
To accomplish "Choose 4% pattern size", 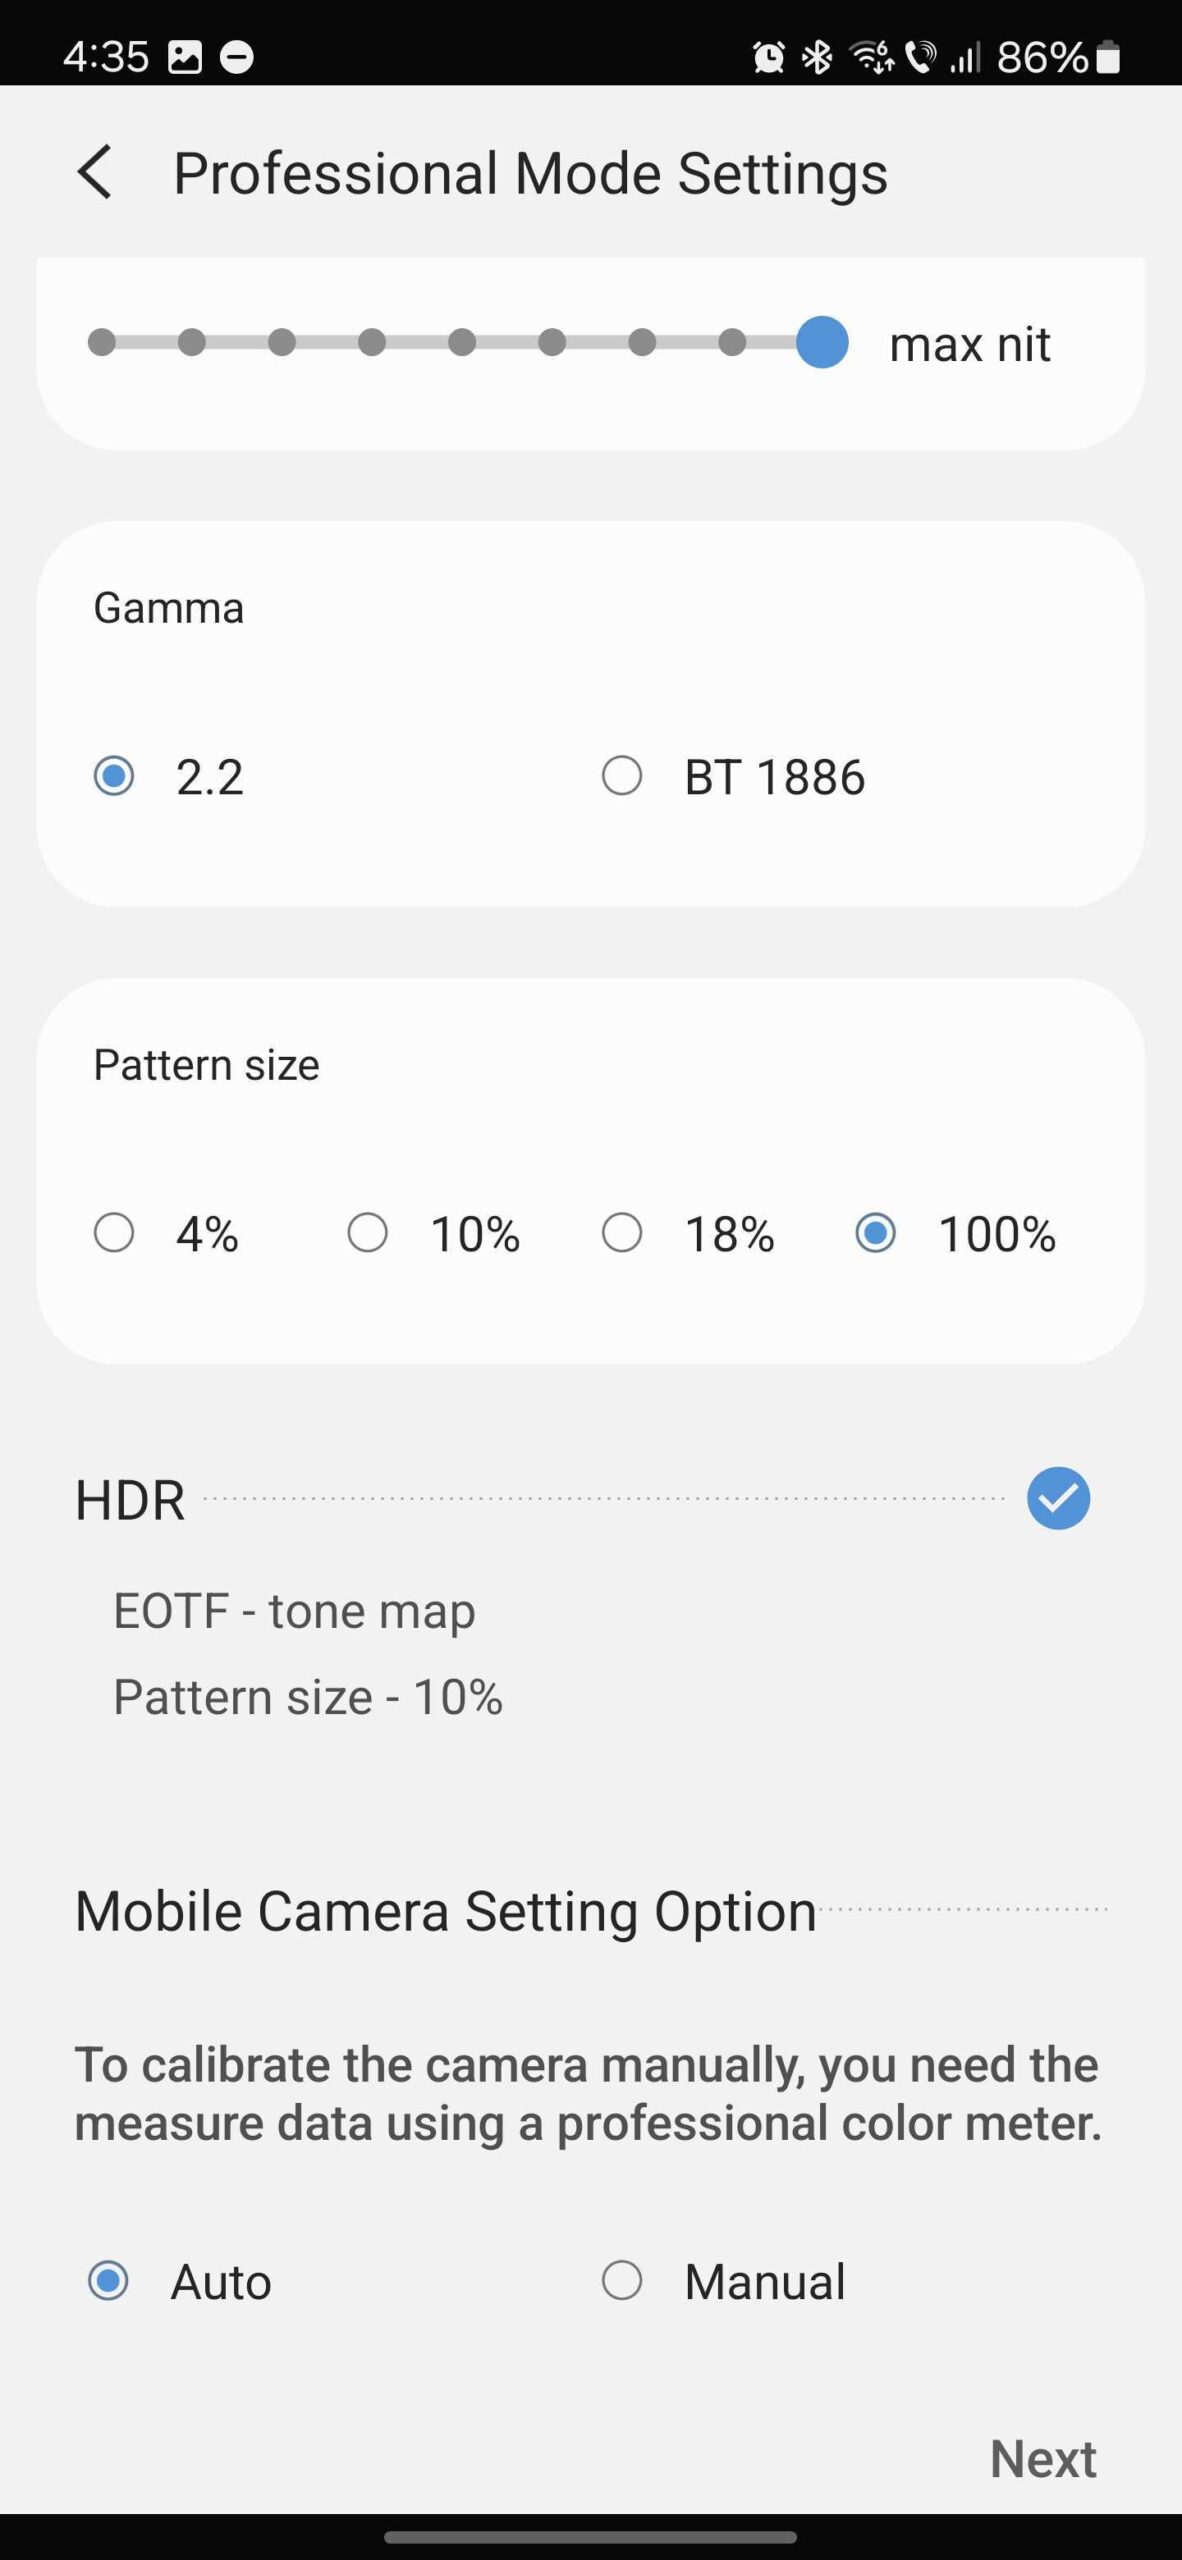I will [114, 1233].
